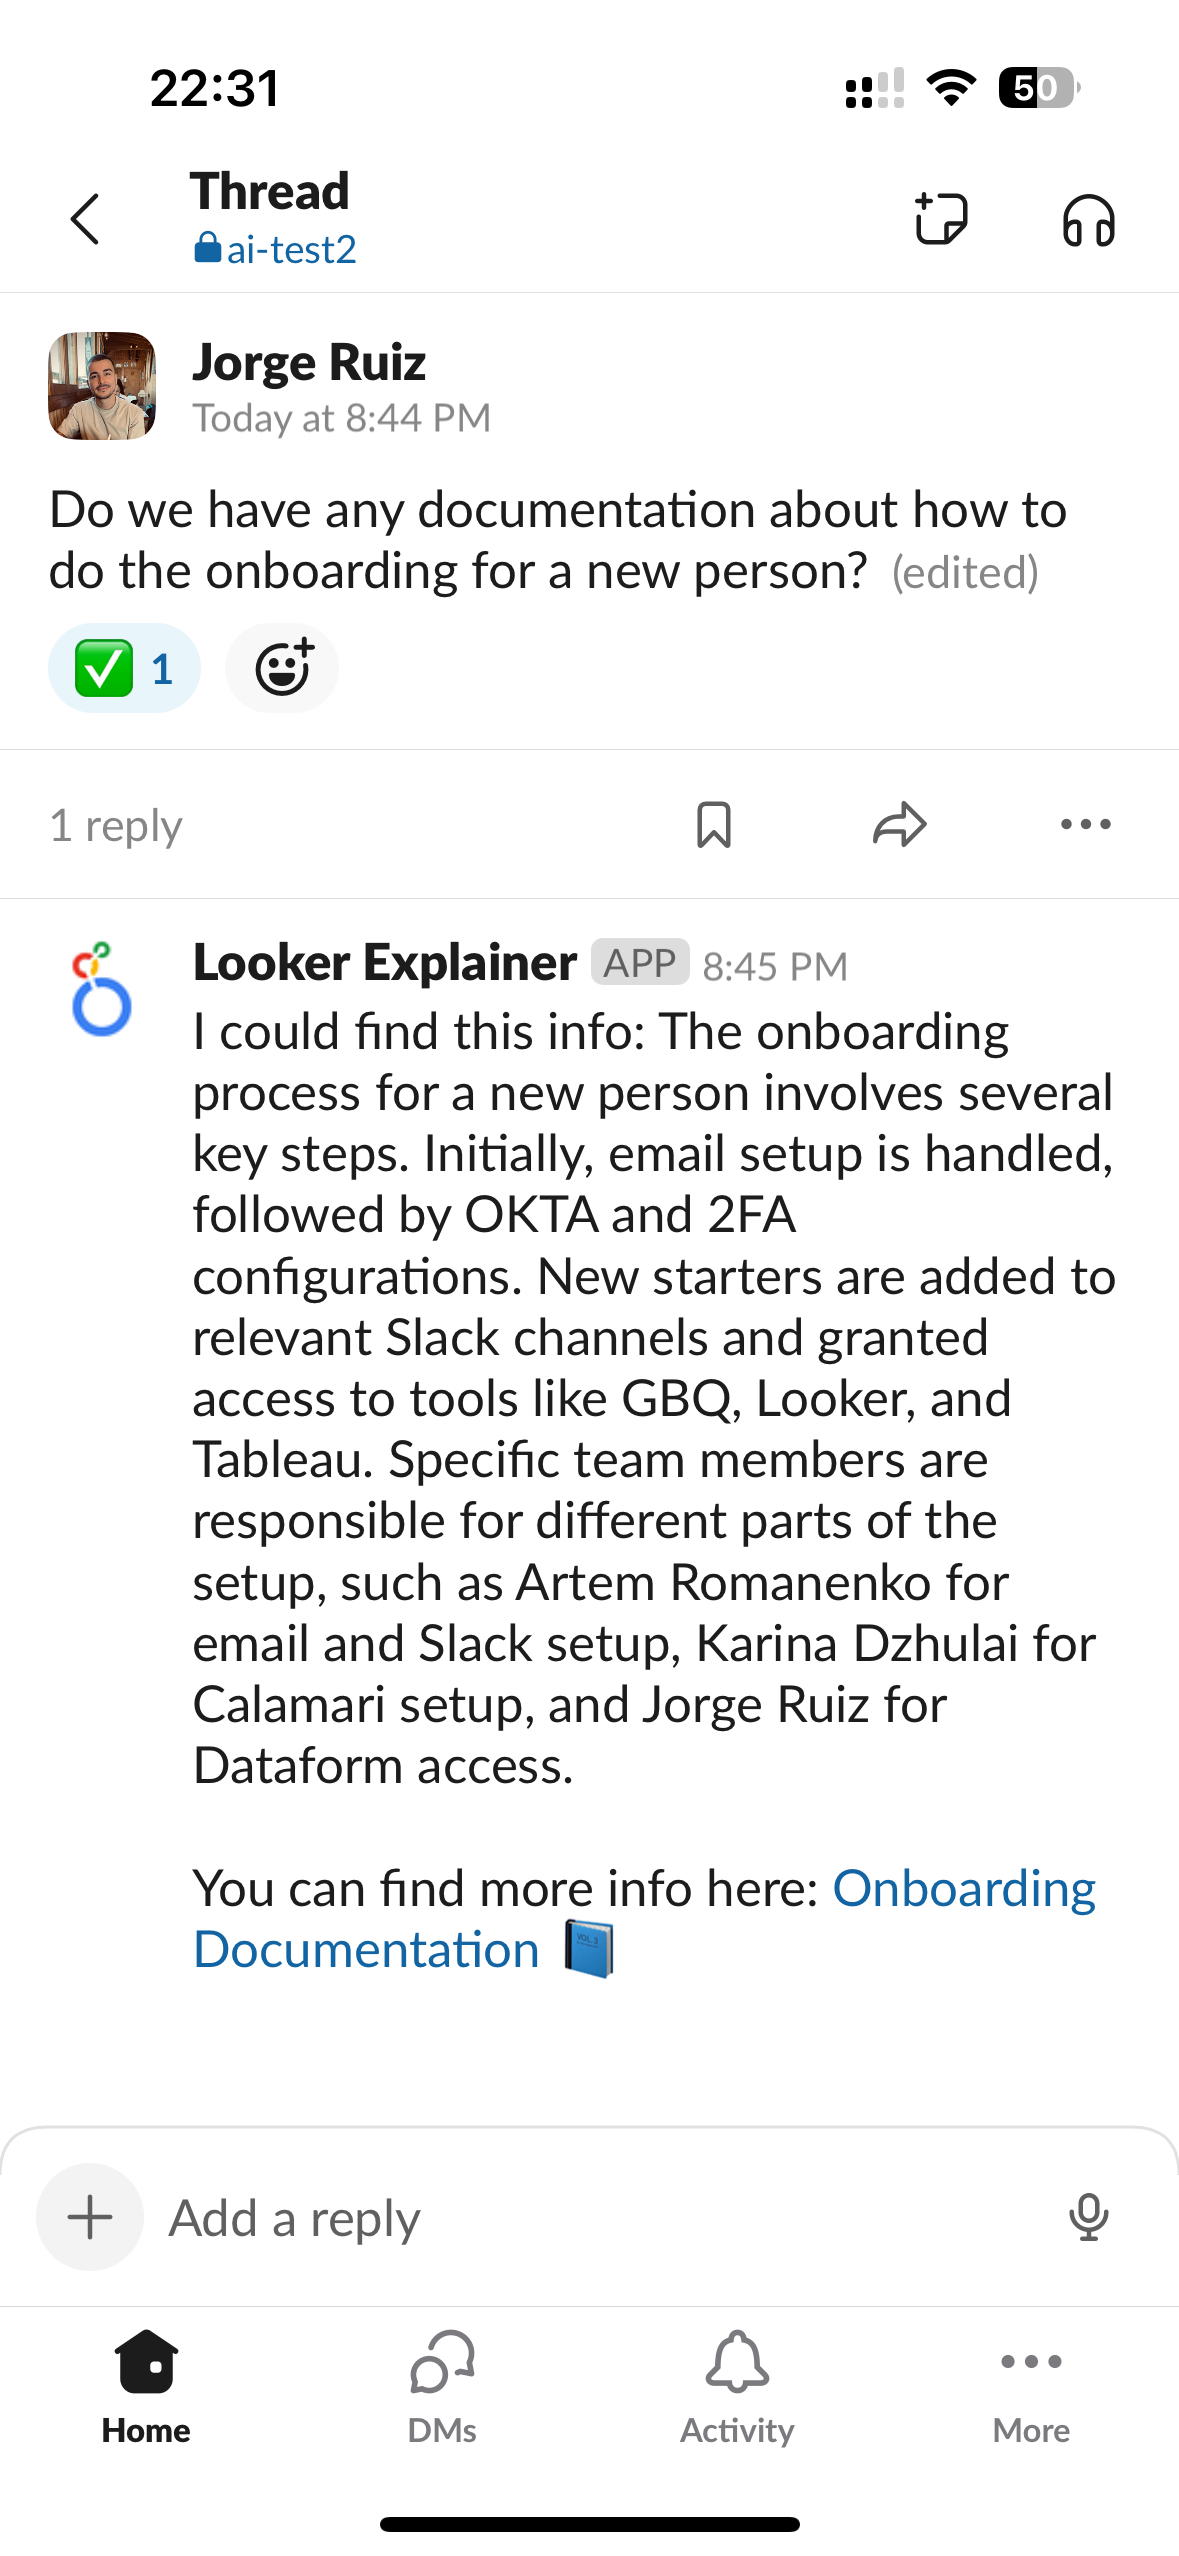
Task: Bookmark the message to save for later
Action: pos(714,825)
